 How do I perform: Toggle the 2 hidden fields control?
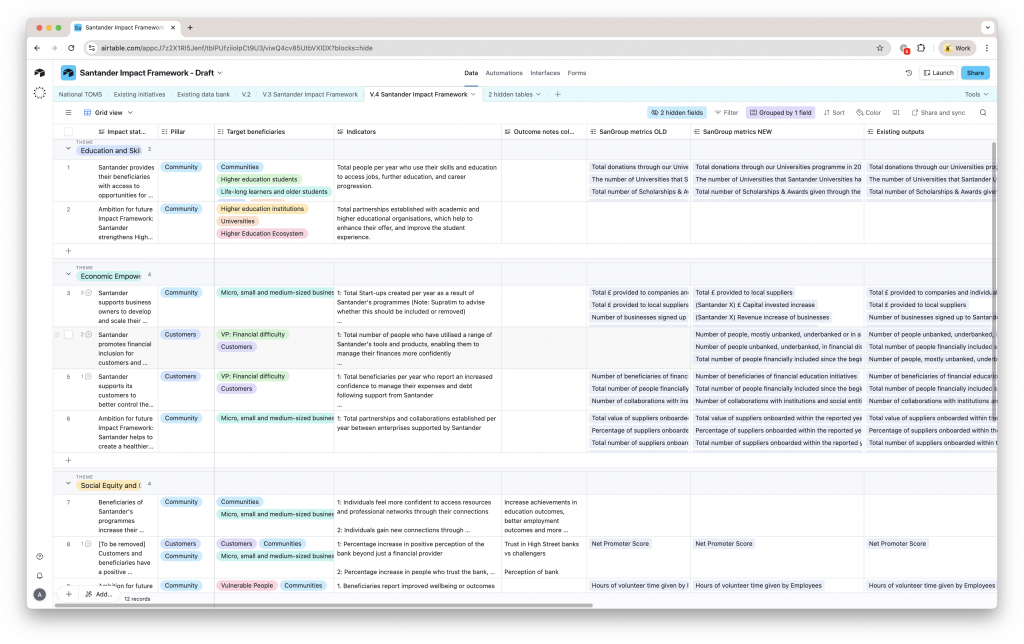[x=677, y=113]
